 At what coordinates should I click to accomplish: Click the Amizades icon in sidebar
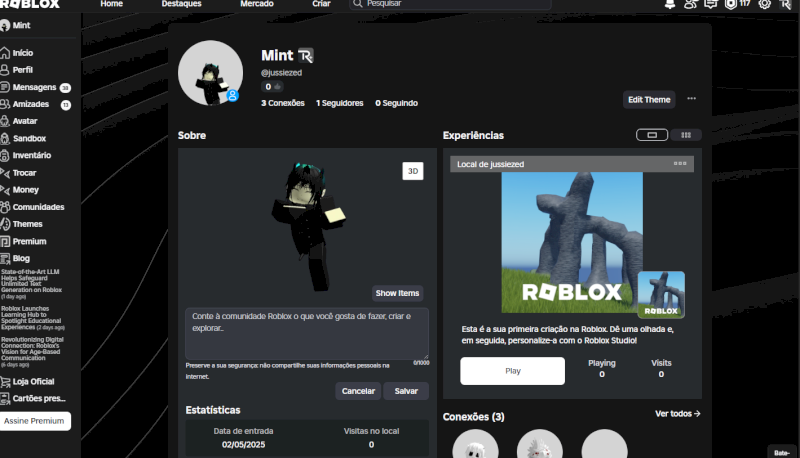point(5,104)
